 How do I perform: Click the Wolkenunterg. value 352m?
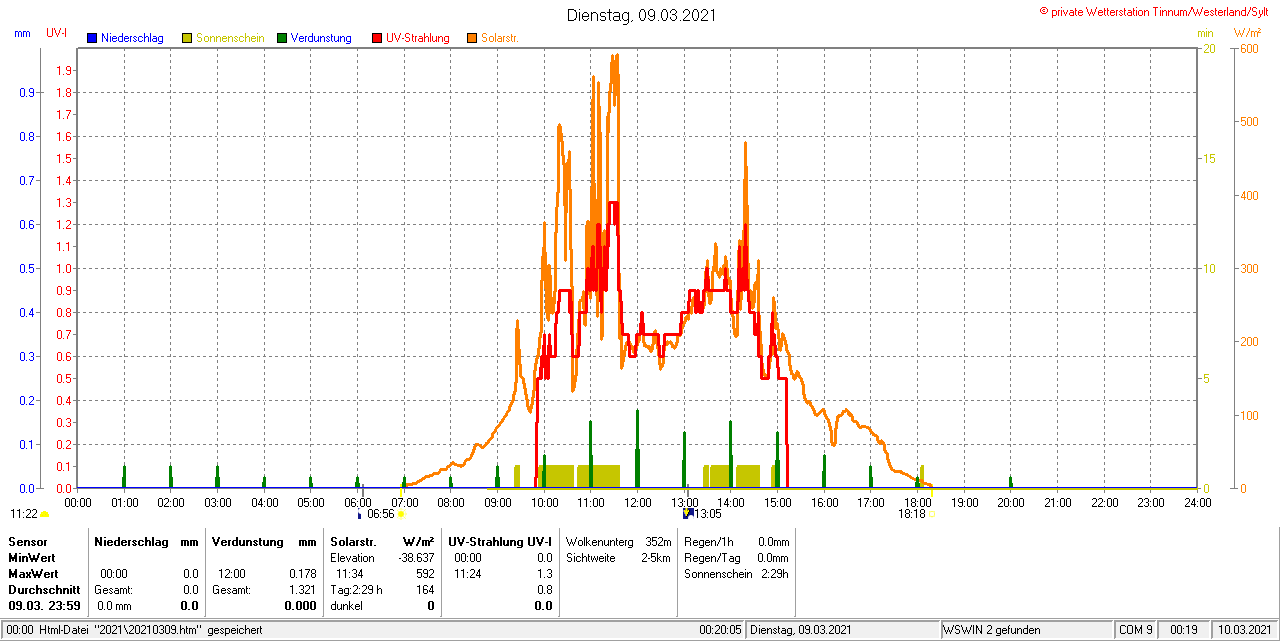[x=658, y=541]
